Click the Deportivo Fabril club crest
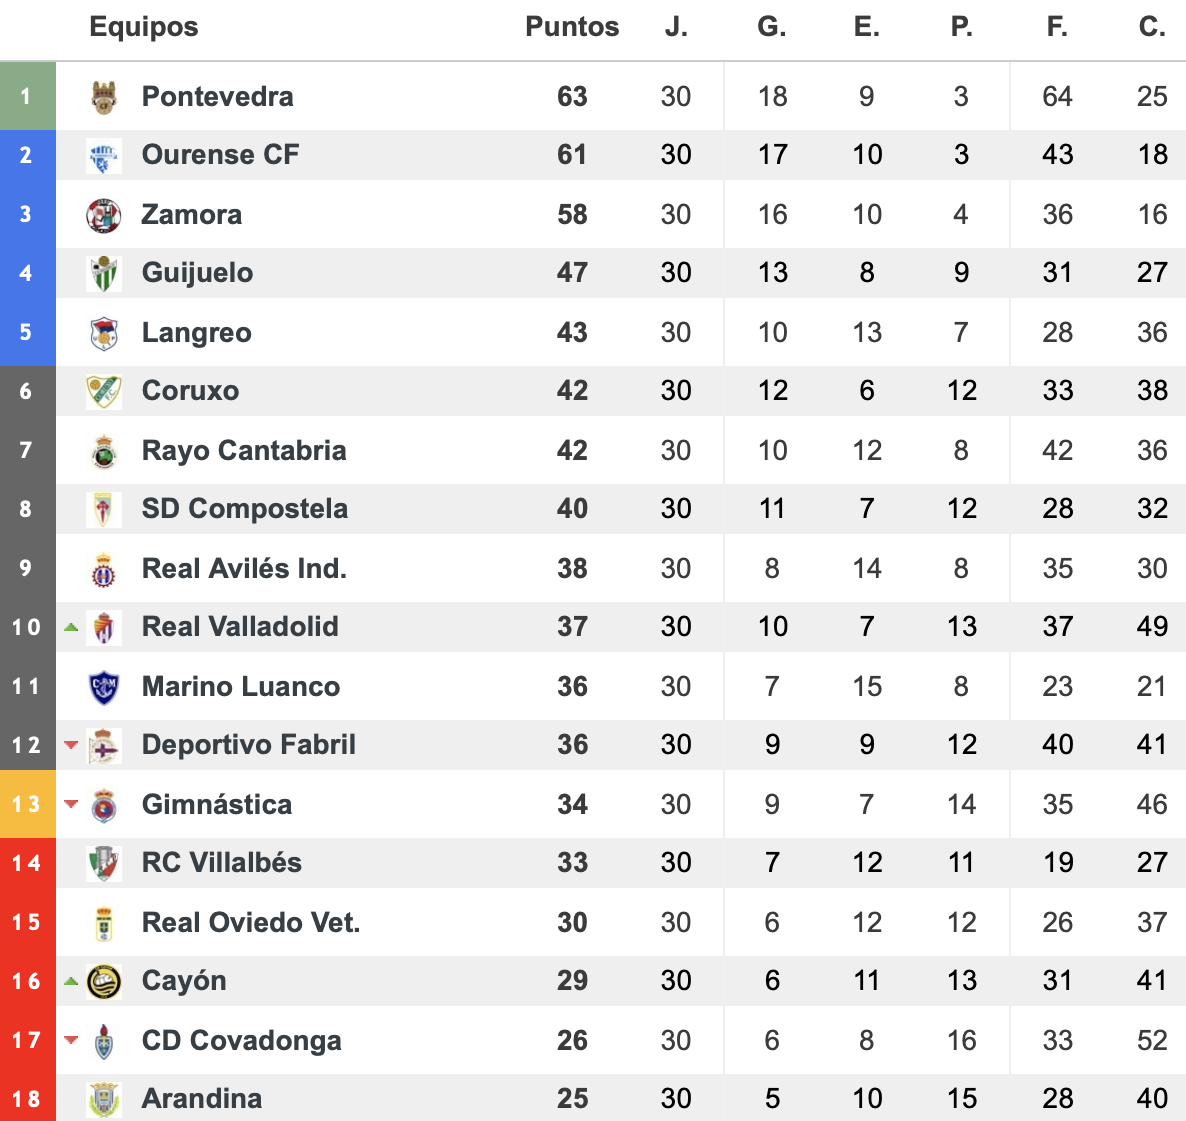This screenshot has width=1186, height=1121. (x=104, y=745)
